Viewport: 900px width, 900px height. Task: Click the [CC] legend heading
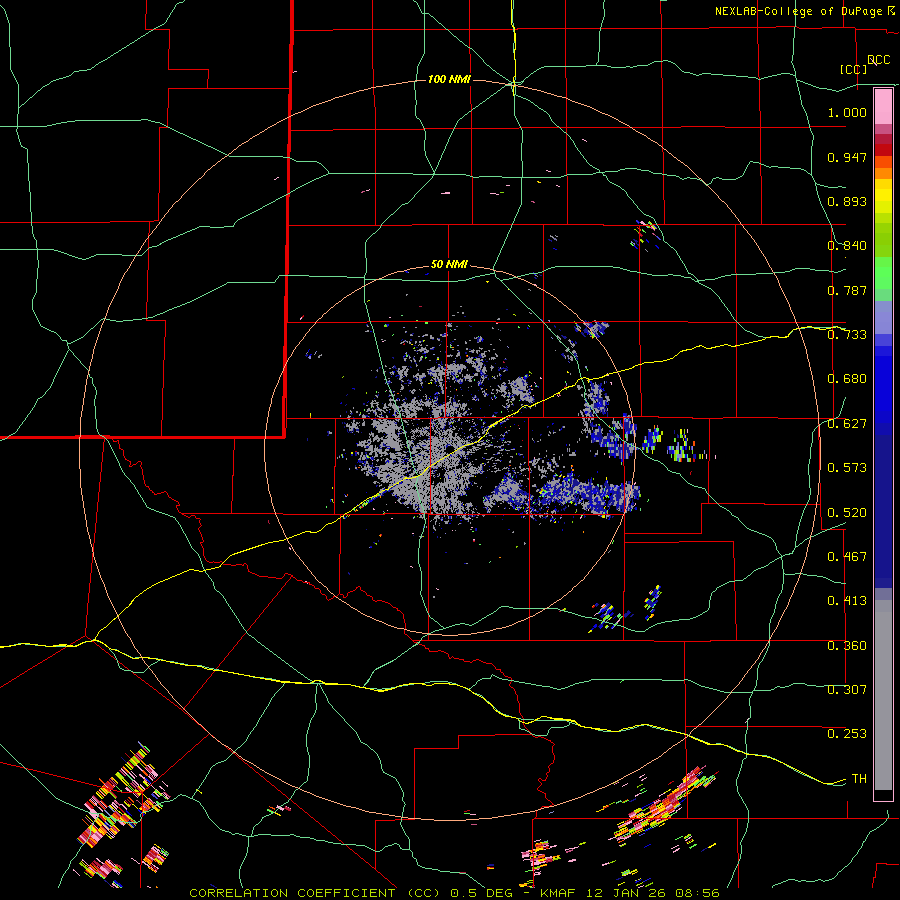[854, 69]
